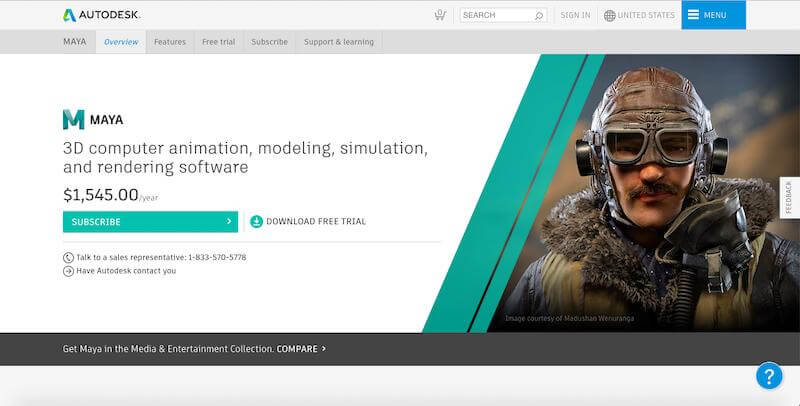Select the MAYA nav label

tap(74, 42)
